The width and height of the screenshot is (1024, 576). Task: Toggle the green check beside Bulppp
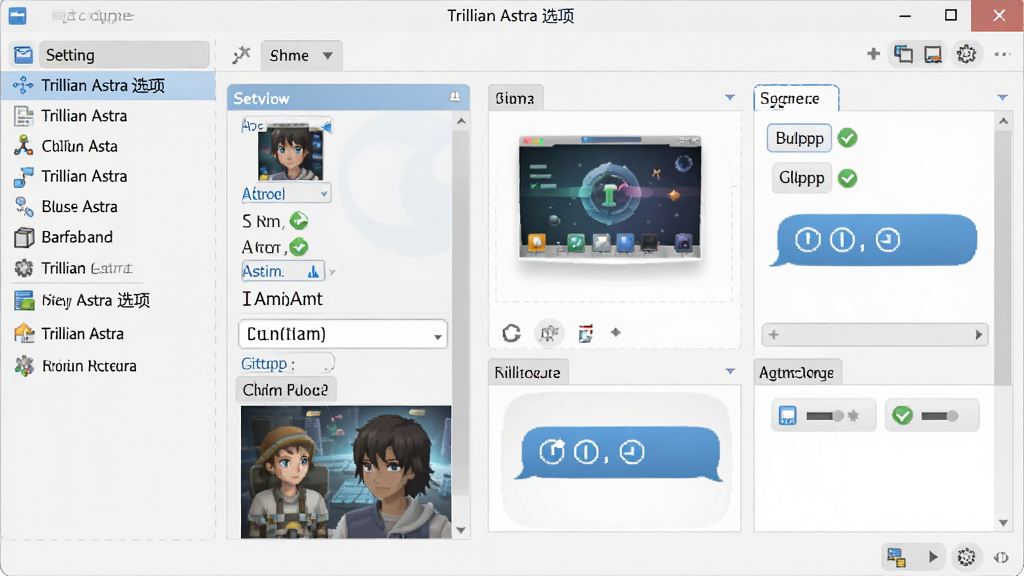[x=848, y=138]
